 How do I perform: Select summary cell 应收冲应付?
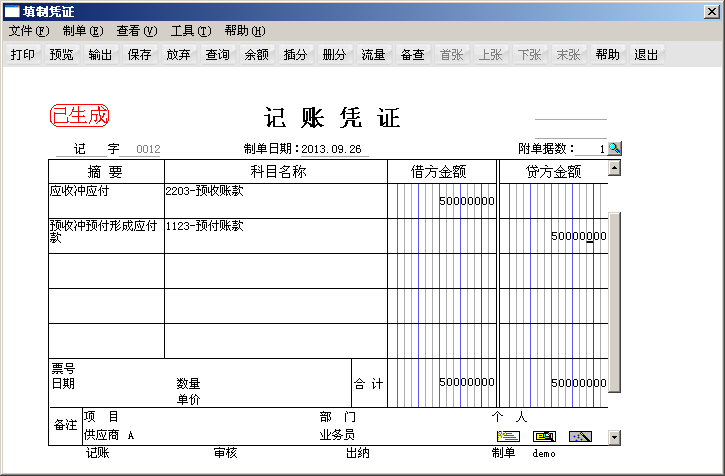pyautogui.click(x=106, y=201)
